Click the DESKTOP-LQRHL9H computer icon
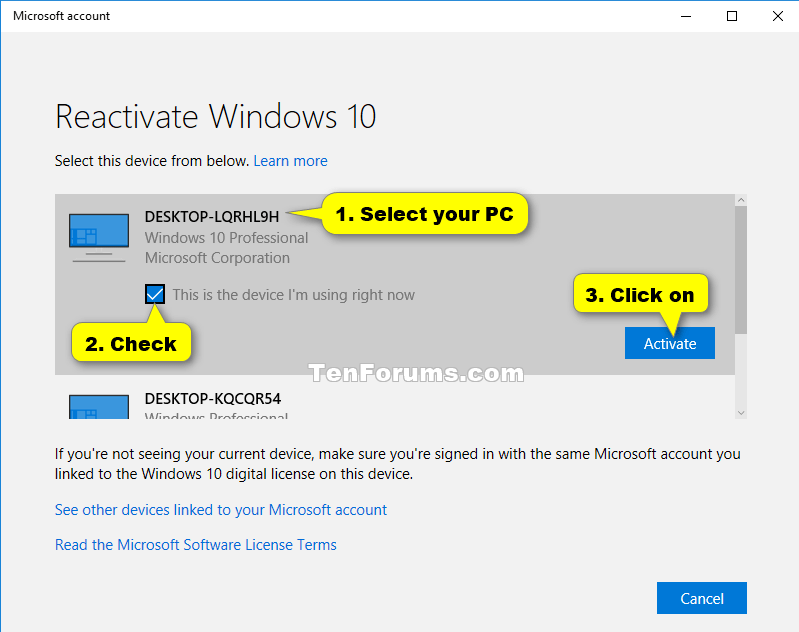Screen dimensions: 799x632 [x=99, y=238]
